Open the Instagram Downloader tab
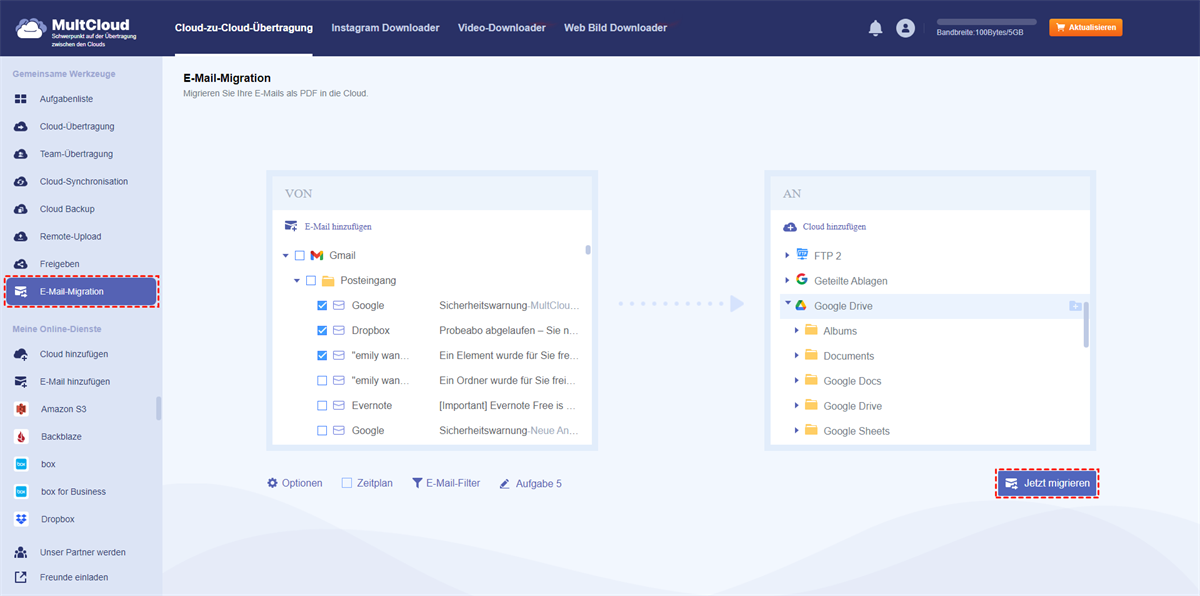The image size is (1200, 596). click(385, 28)
